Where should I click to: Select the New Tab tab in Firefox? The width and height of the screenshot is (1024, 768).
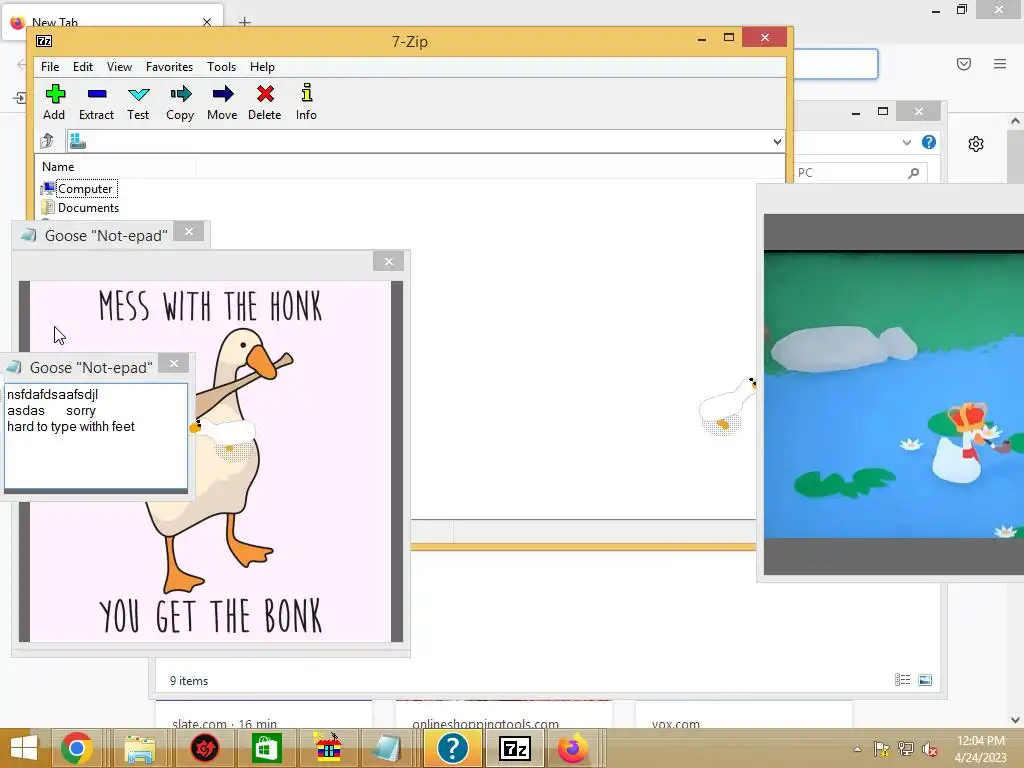click(112, 22)
